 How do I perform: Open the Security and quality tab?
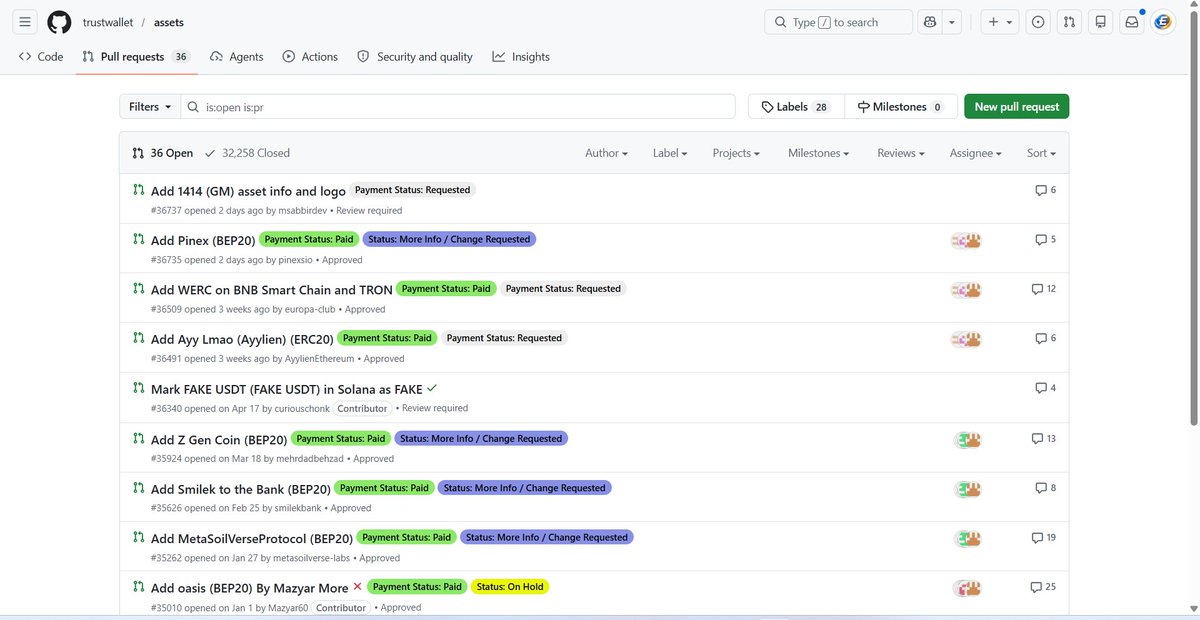(415, 57)
